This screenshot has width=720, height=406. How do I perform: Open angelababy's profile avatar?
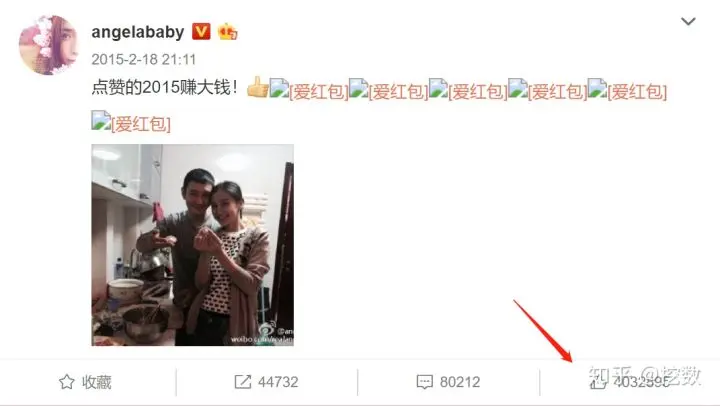48,45
